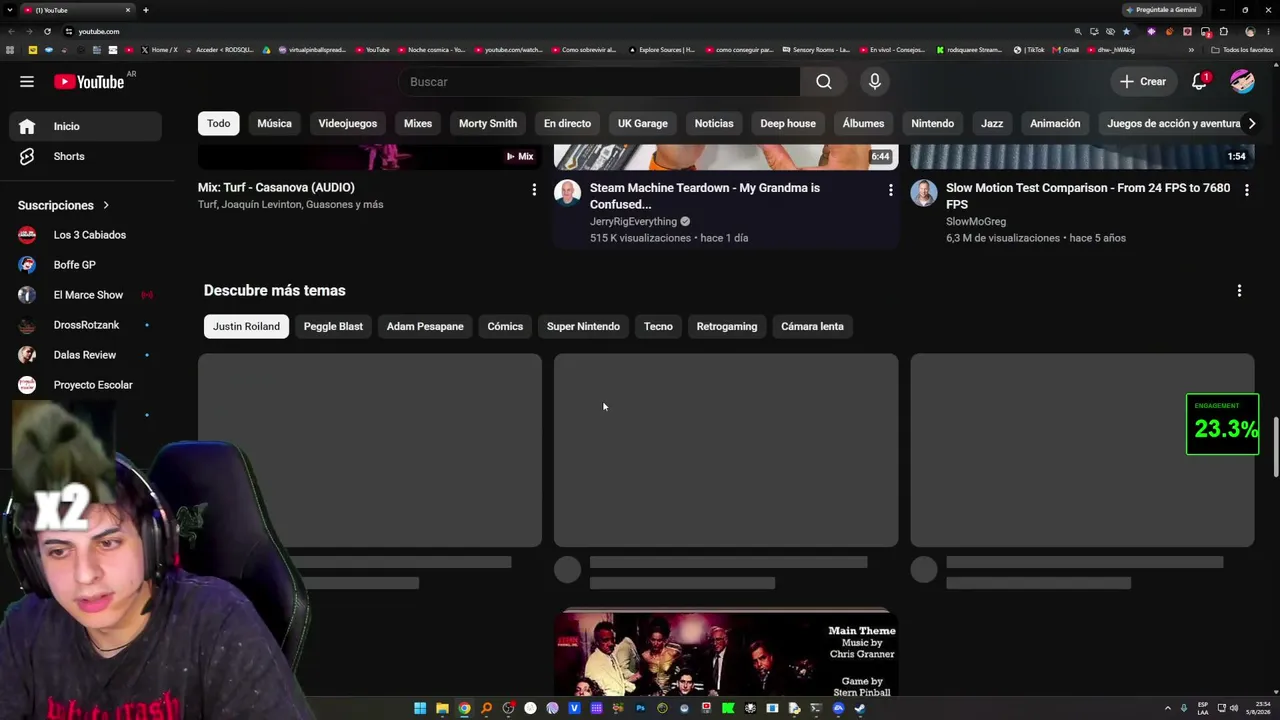
Task: Open El Marce Show channel
Action: pos(86,295)
